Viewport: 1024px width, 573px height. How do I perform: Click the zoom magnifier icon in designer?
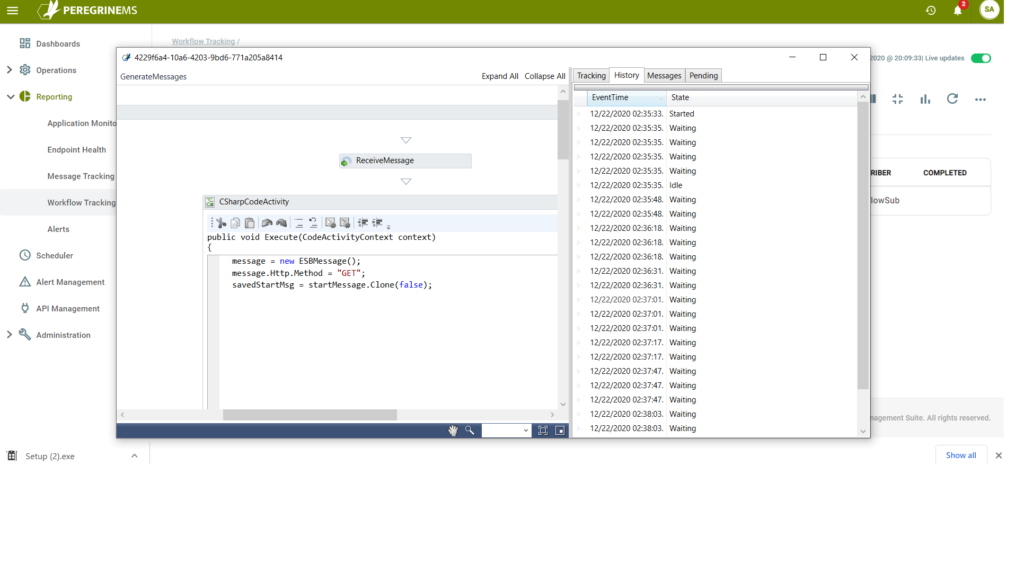pos(469,430)
